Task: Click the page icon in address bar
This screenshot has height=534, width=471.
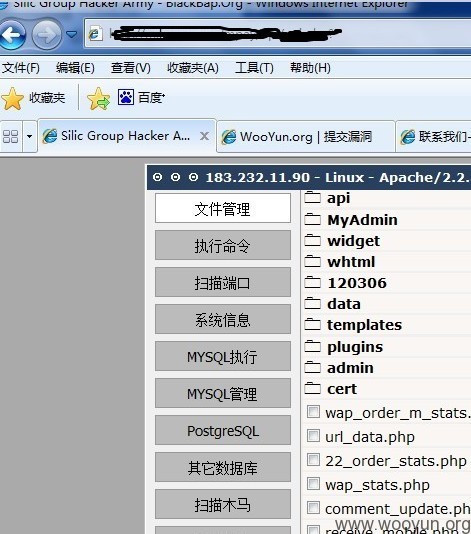Action: click(x=95, y=34)
